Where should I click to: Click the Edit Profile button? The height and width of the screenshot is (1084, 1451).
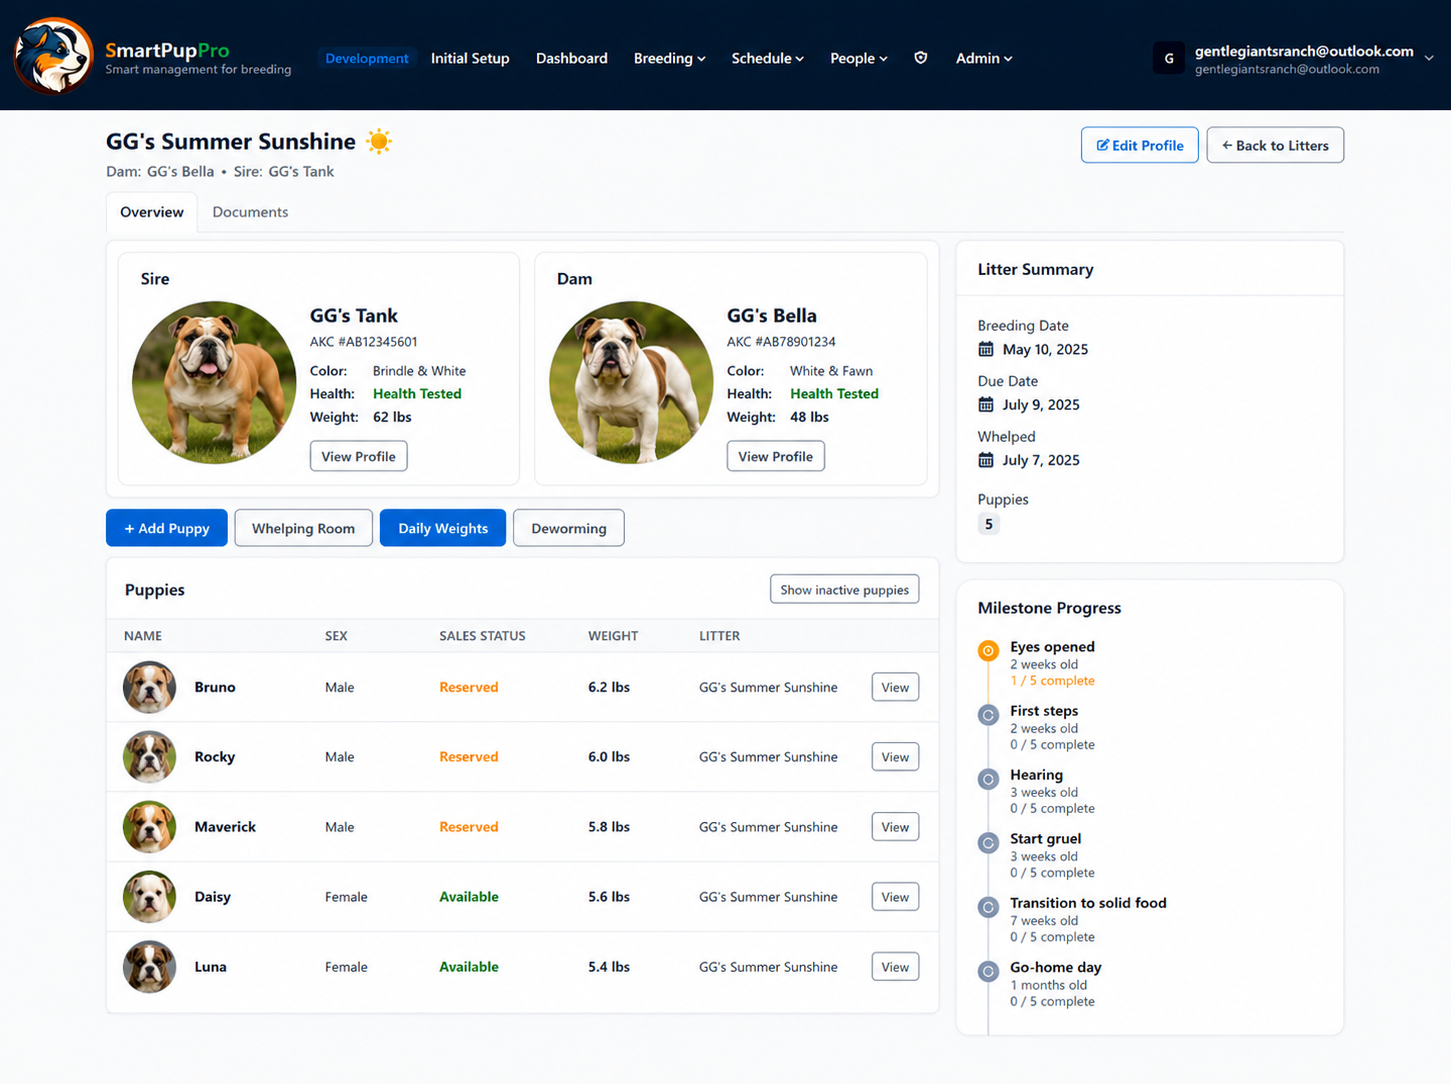point(1140,145)
